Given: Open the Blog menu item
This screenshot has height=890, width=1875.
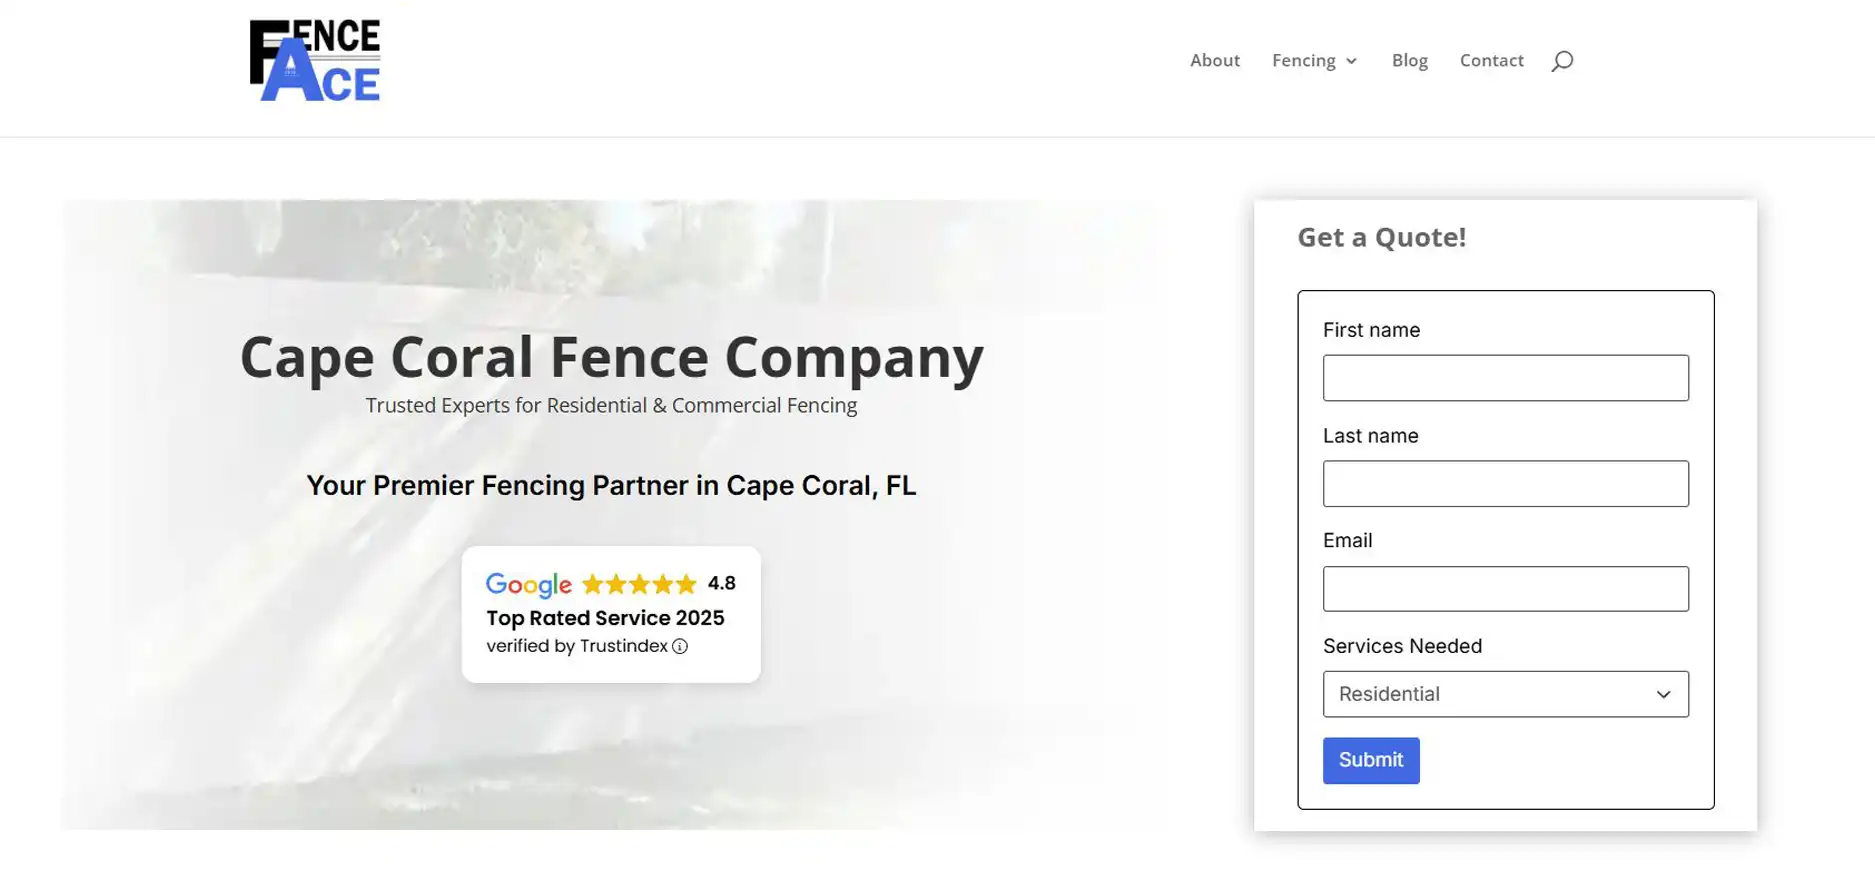Looking at the screenshot, I should point(1409,61).
